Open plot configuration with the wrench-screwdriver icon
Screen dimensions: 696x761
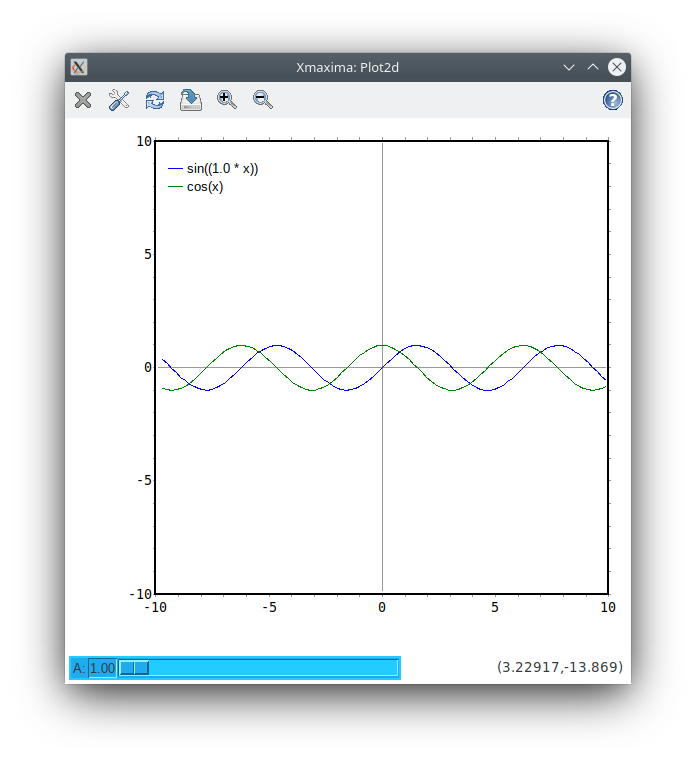[x=119, y=100]
